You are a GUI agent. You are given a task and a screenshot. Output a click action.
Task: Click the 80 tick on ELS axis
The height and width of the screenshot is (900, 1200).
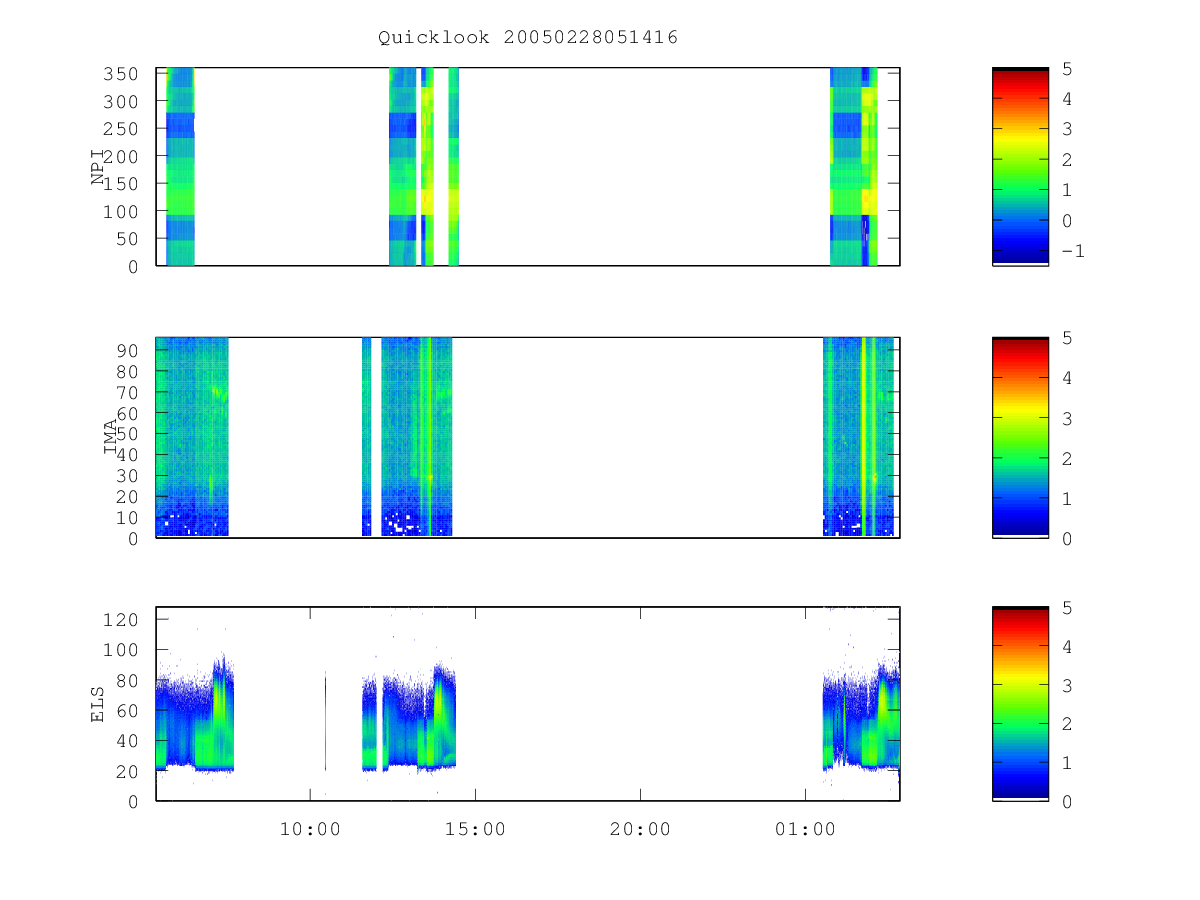pos(127,680)
